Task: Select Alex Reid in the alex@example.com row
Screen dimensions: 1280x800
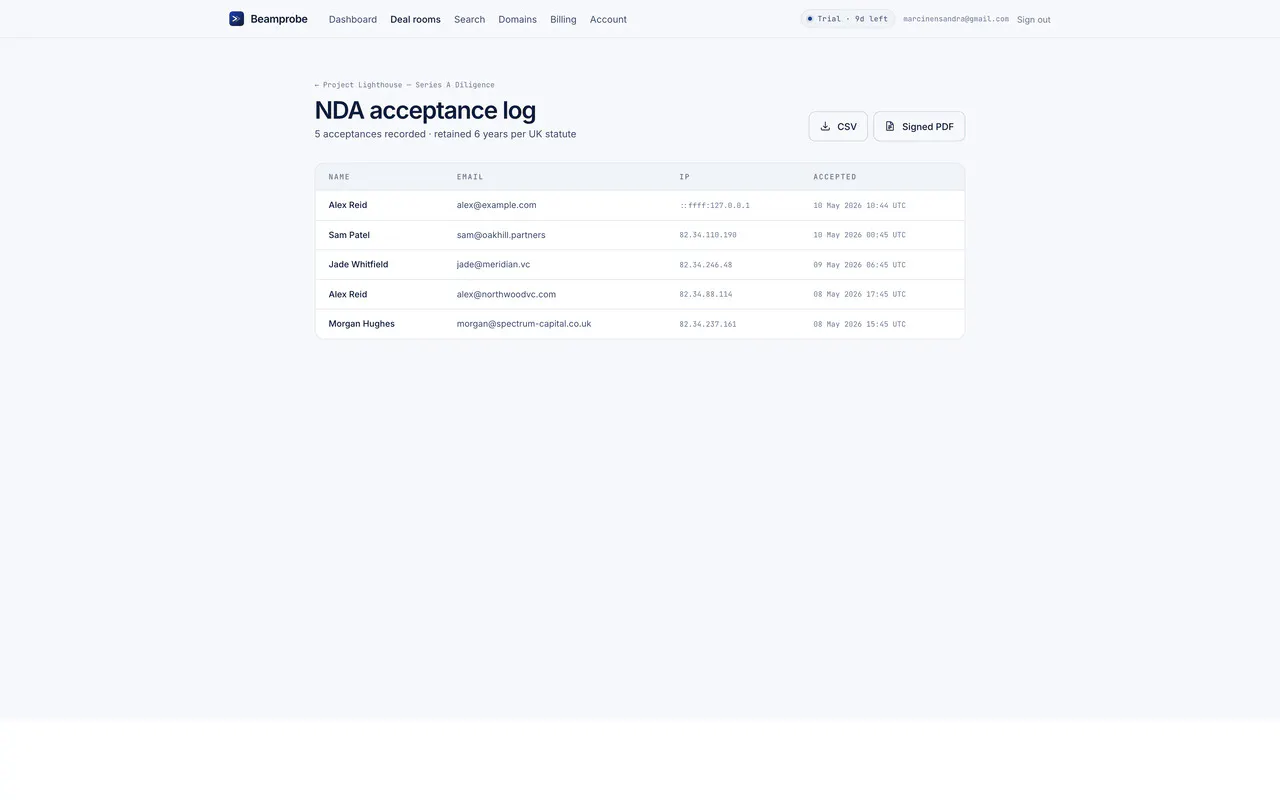Action: coord(348,205)
